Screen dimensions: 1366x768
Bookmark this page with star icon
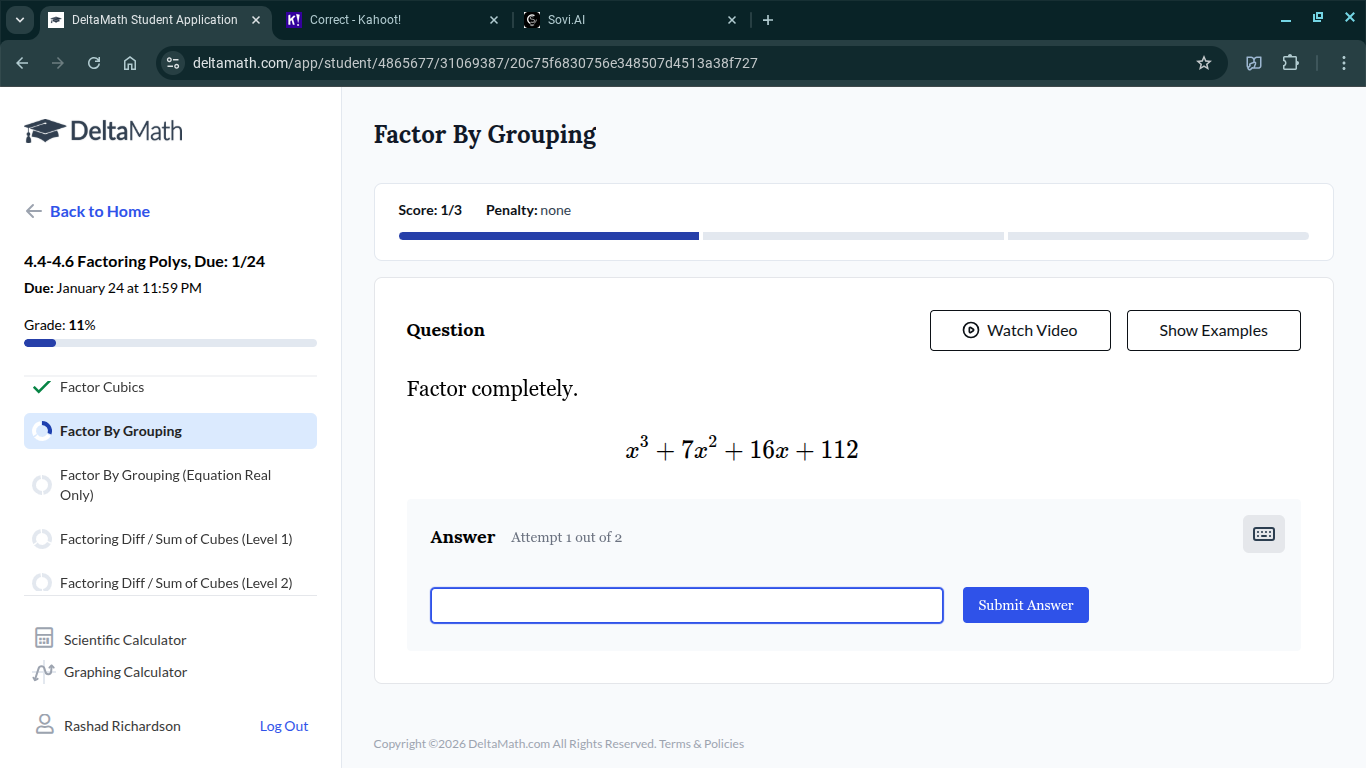pos(1204,63)
